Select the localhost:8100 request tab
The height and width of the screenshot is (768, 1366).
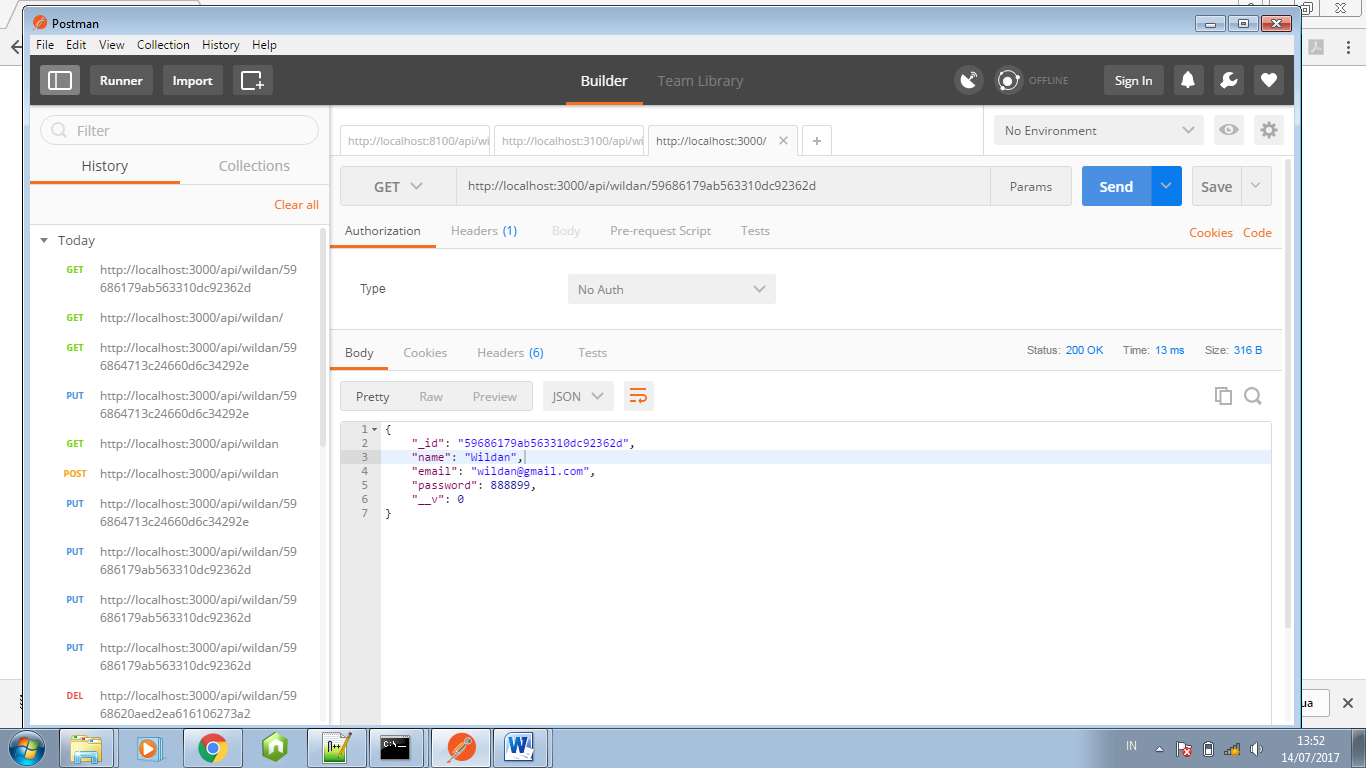tap(416, 141)
